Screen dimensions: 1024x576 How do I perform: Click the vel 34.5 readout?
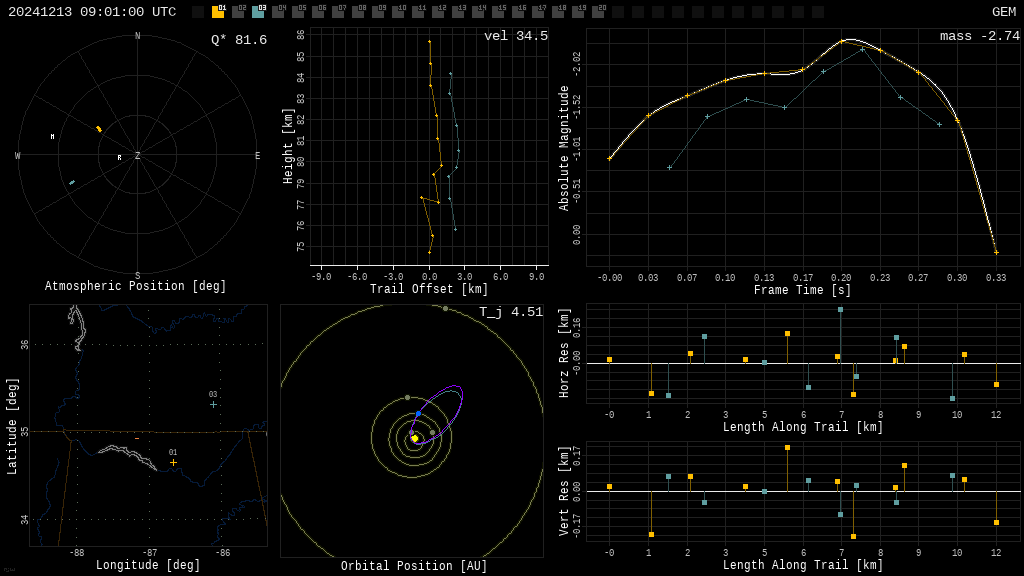tap(515, 36)
